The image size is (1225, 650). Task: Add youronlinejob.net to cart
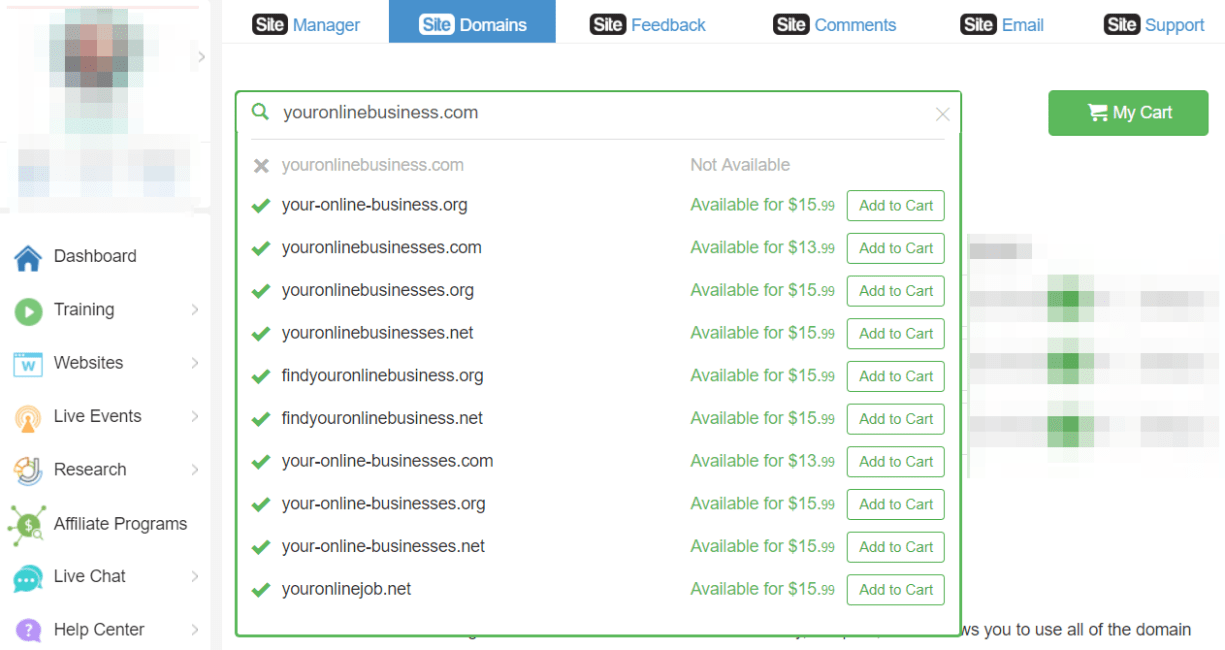tap(895, 590)
